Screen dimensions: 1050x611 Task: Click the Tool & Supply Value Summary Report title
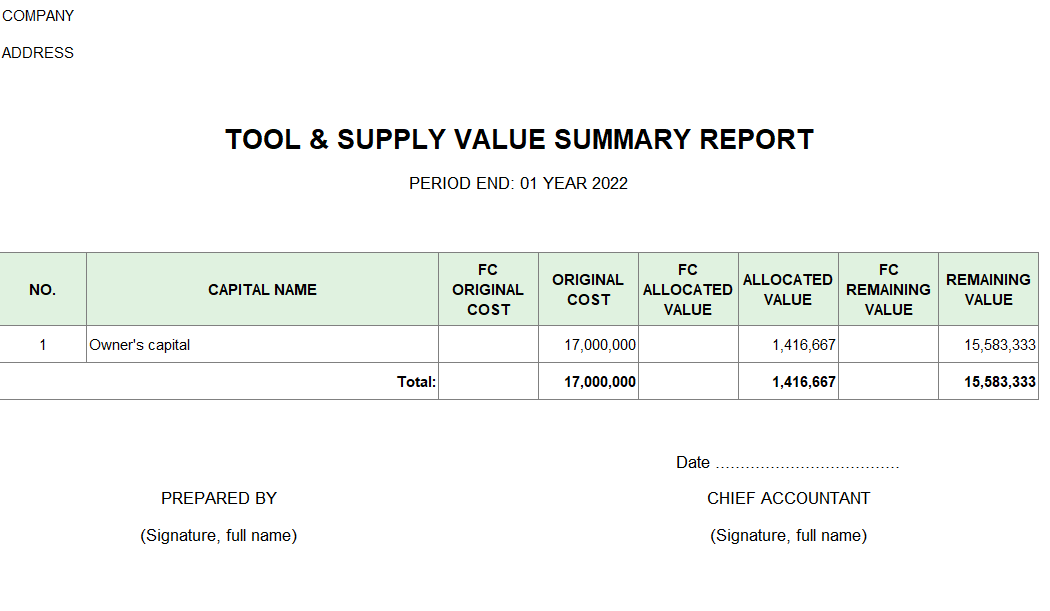tap(519, 139)
